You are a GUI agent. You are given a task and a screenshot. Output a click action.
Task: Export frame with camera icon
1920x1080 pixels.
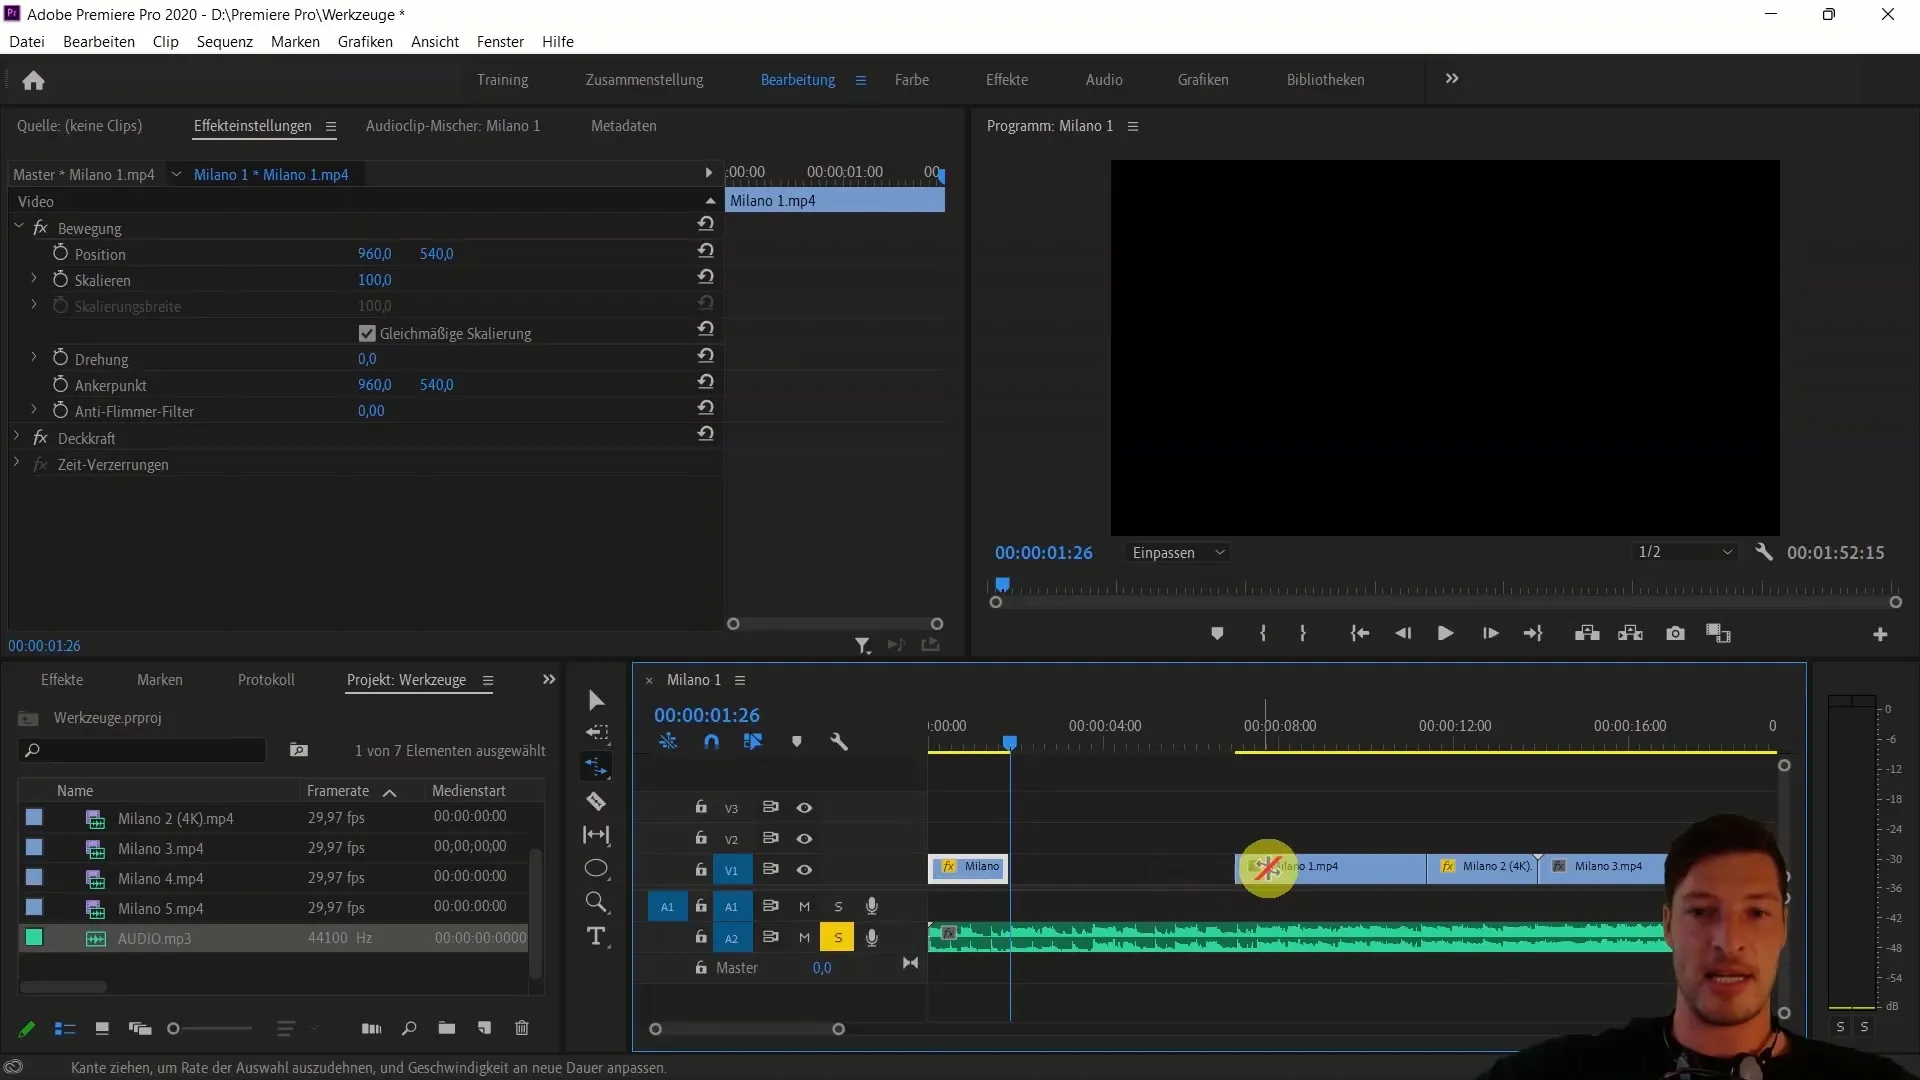[x=1675, y=634]
